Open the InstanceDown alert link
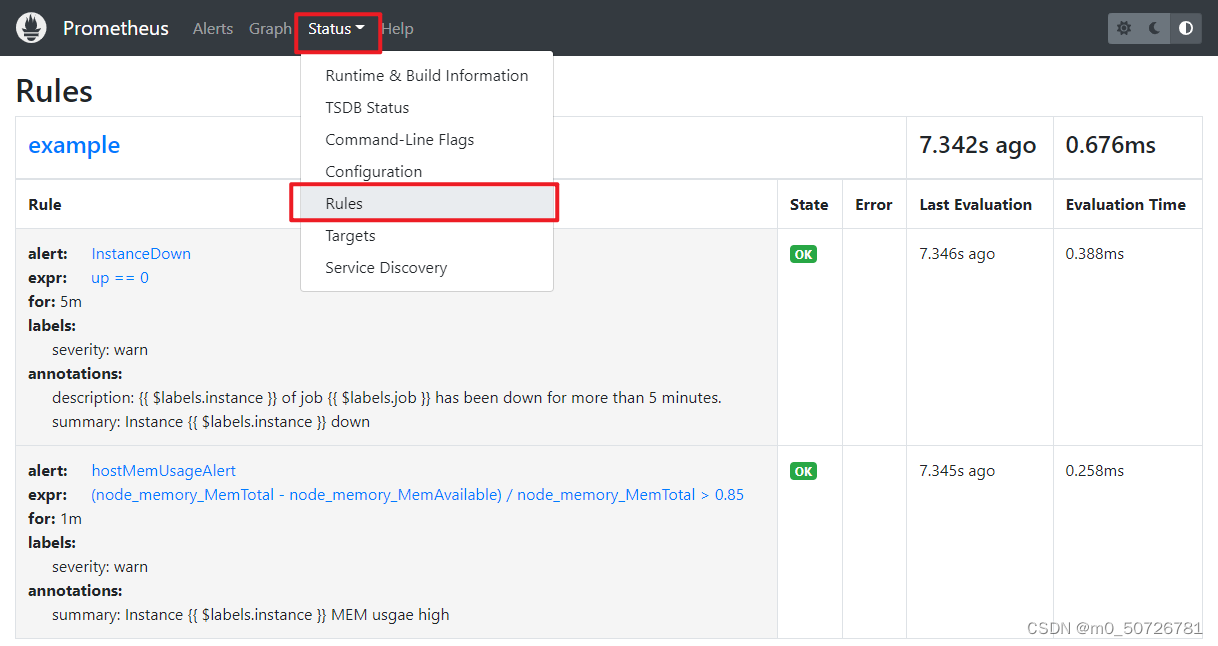Image resolution: width=1218 pixels, height=646 pixels. 141,254
